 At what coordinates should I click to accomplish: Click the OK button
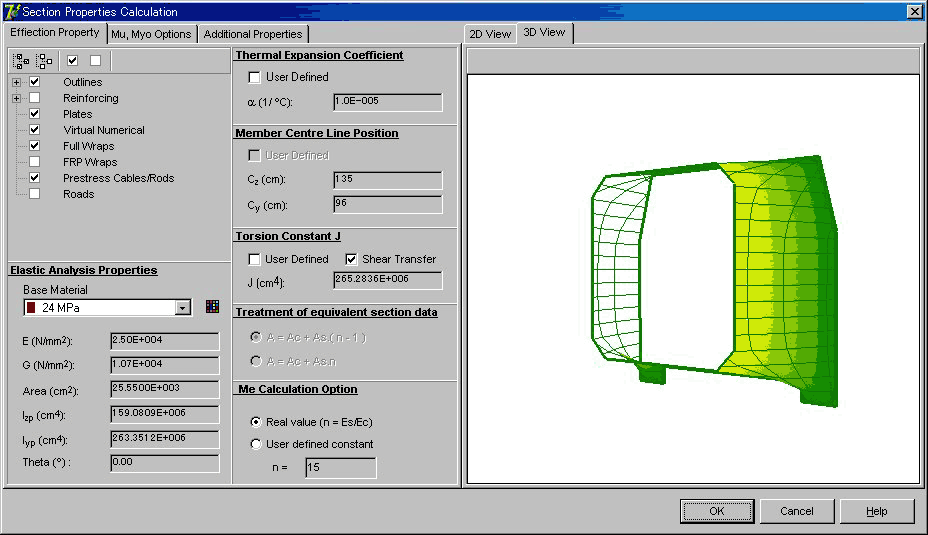pyautogui.click(x=717, y=511)
